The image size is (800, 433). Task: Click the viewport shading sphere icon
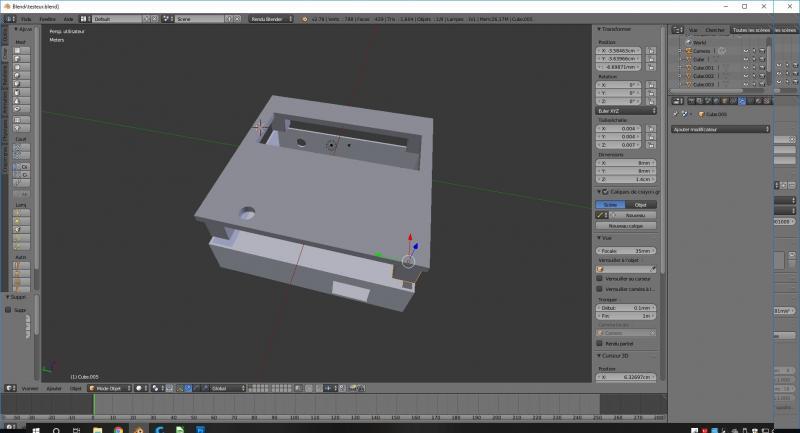tap(141, 388)
